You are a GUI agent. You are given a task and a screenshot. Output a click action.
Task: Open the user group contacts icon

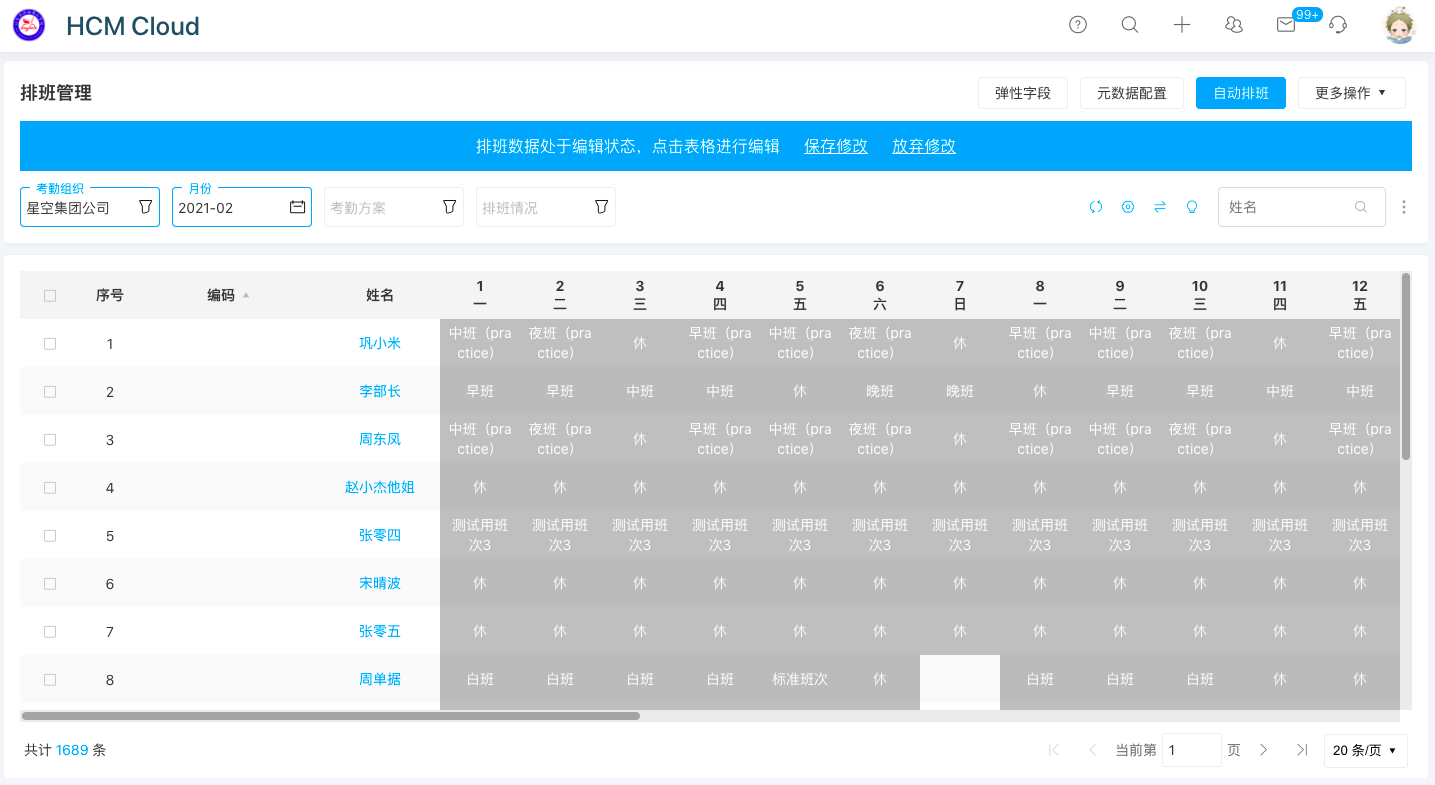coord(1234,25)
